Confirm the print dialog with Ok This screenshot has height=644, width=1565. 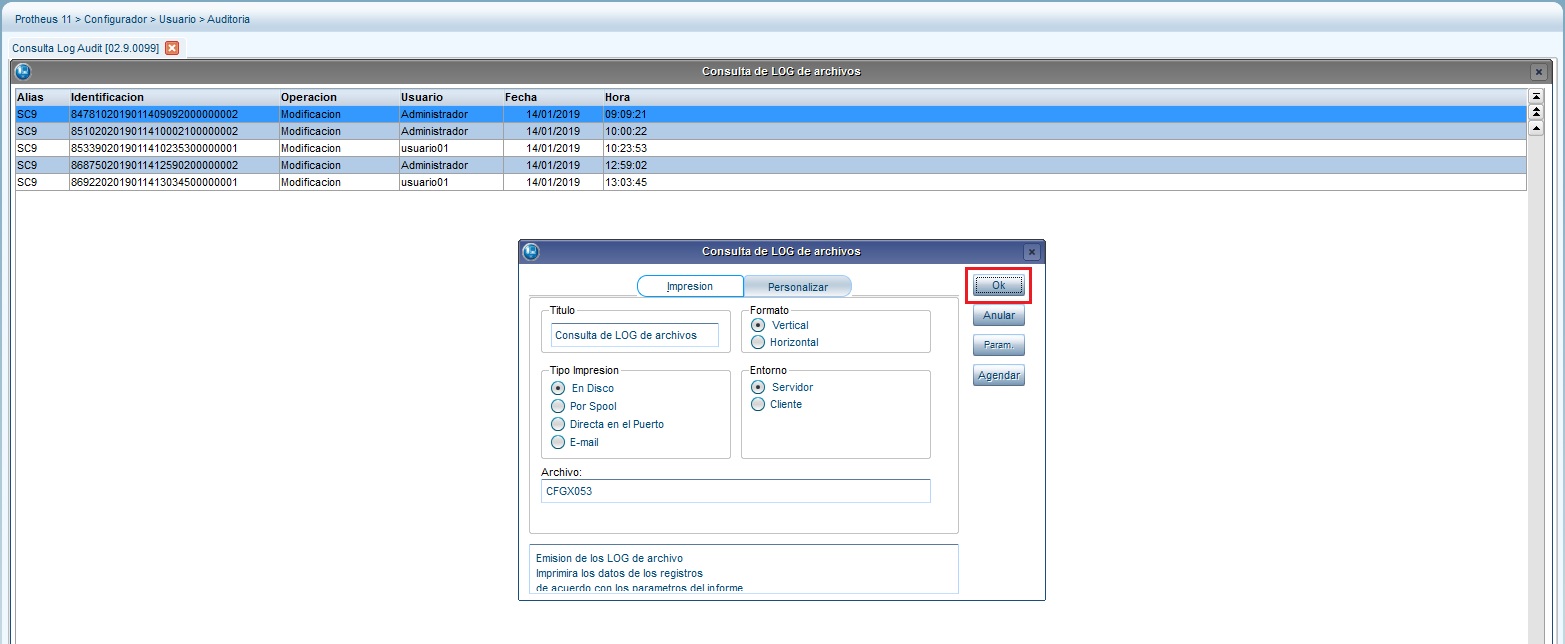998,285
